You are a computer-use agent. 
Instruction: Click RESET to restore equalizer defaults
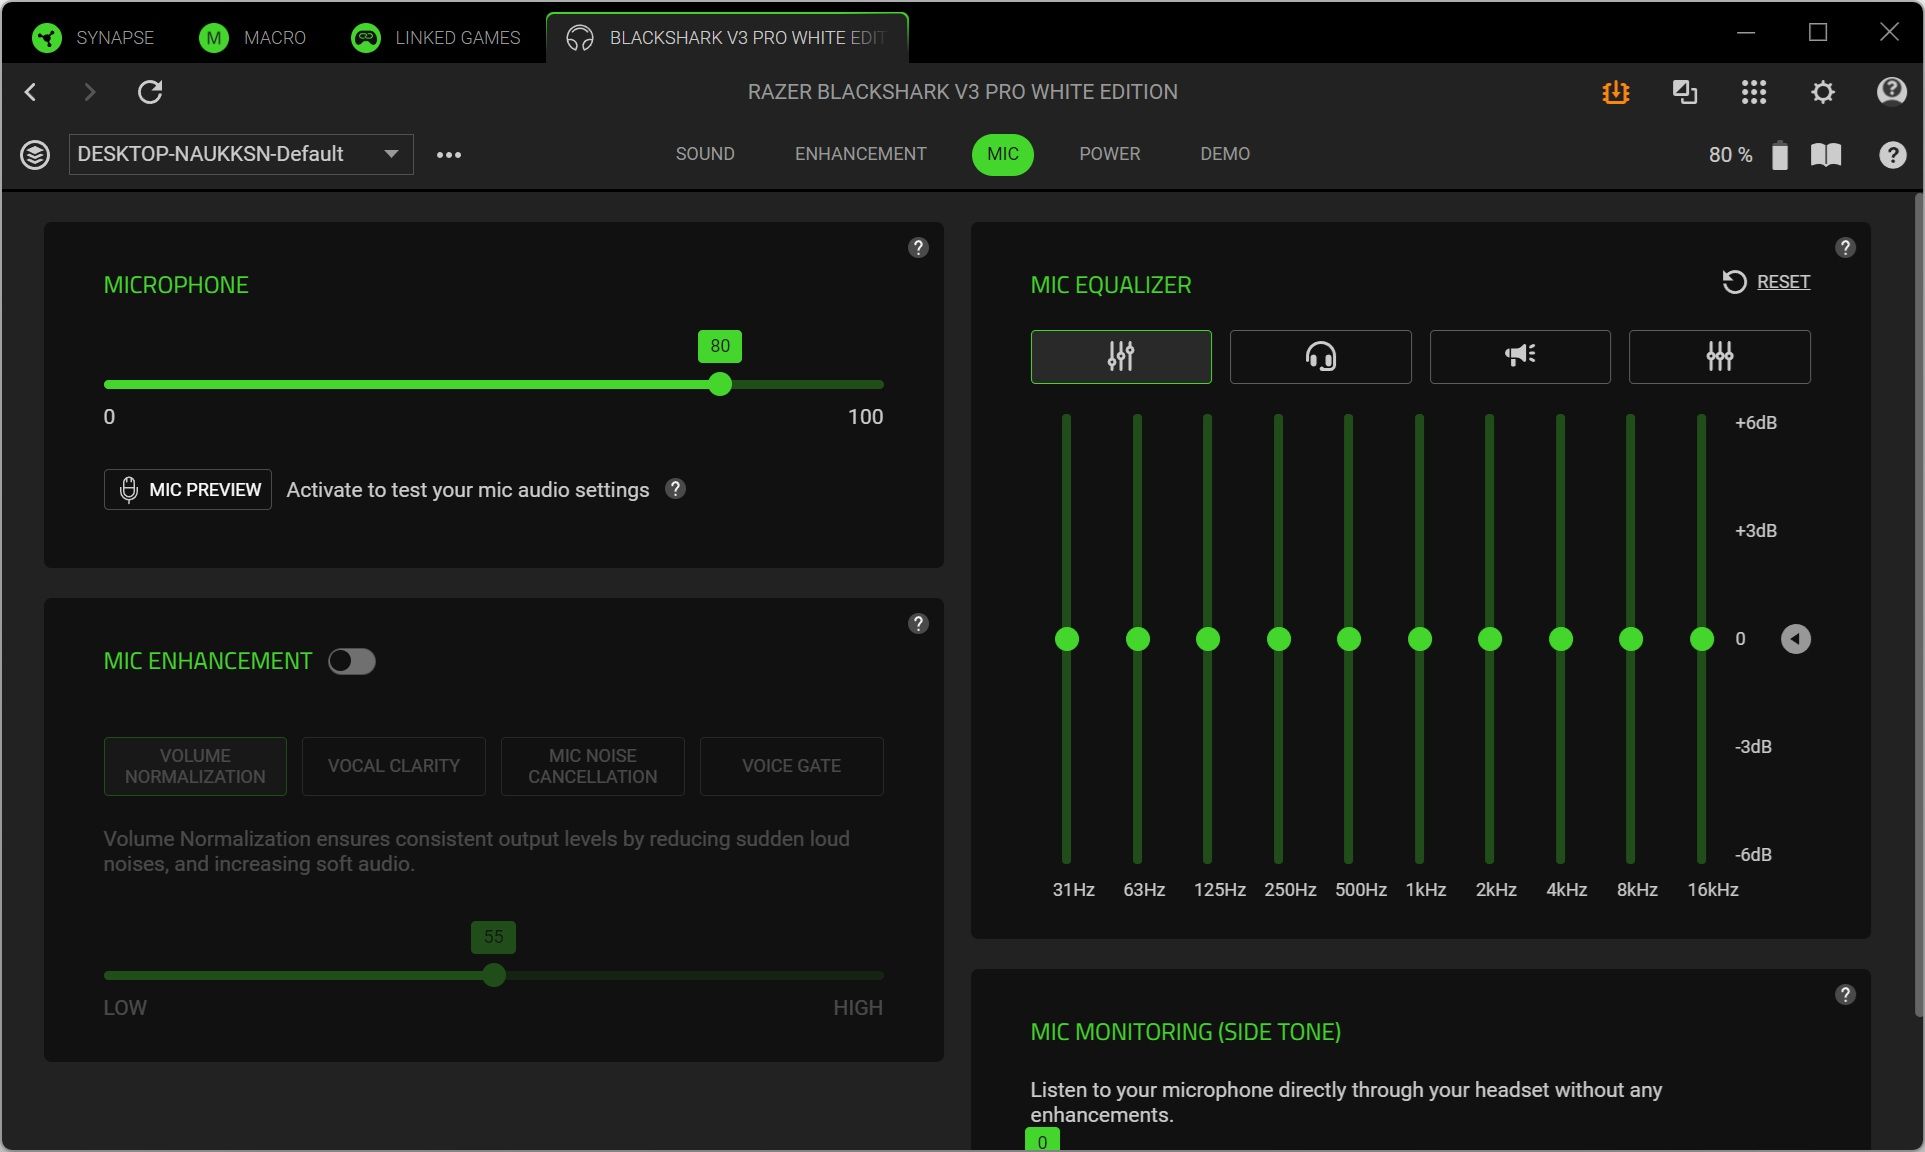tap(1783, 281)
